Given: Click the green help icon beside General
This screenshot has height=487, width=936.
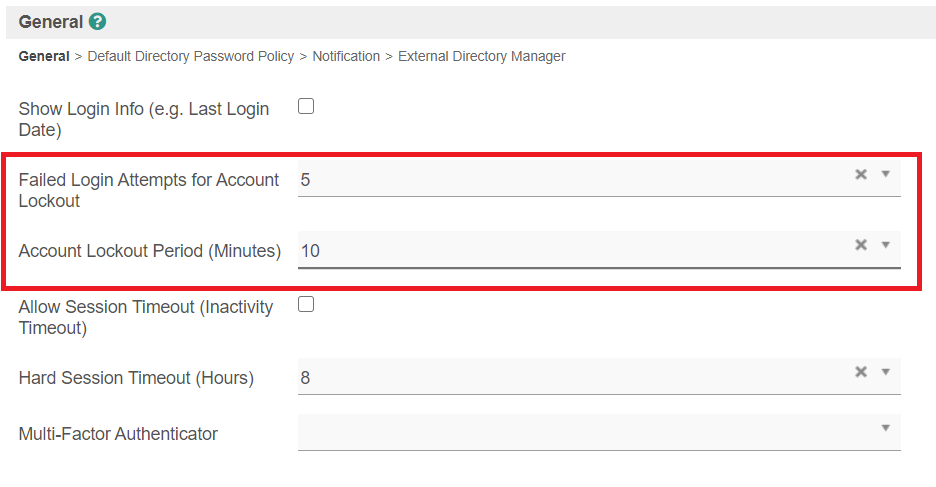Looking at the screenshot, I should click(x=97, y=22).
